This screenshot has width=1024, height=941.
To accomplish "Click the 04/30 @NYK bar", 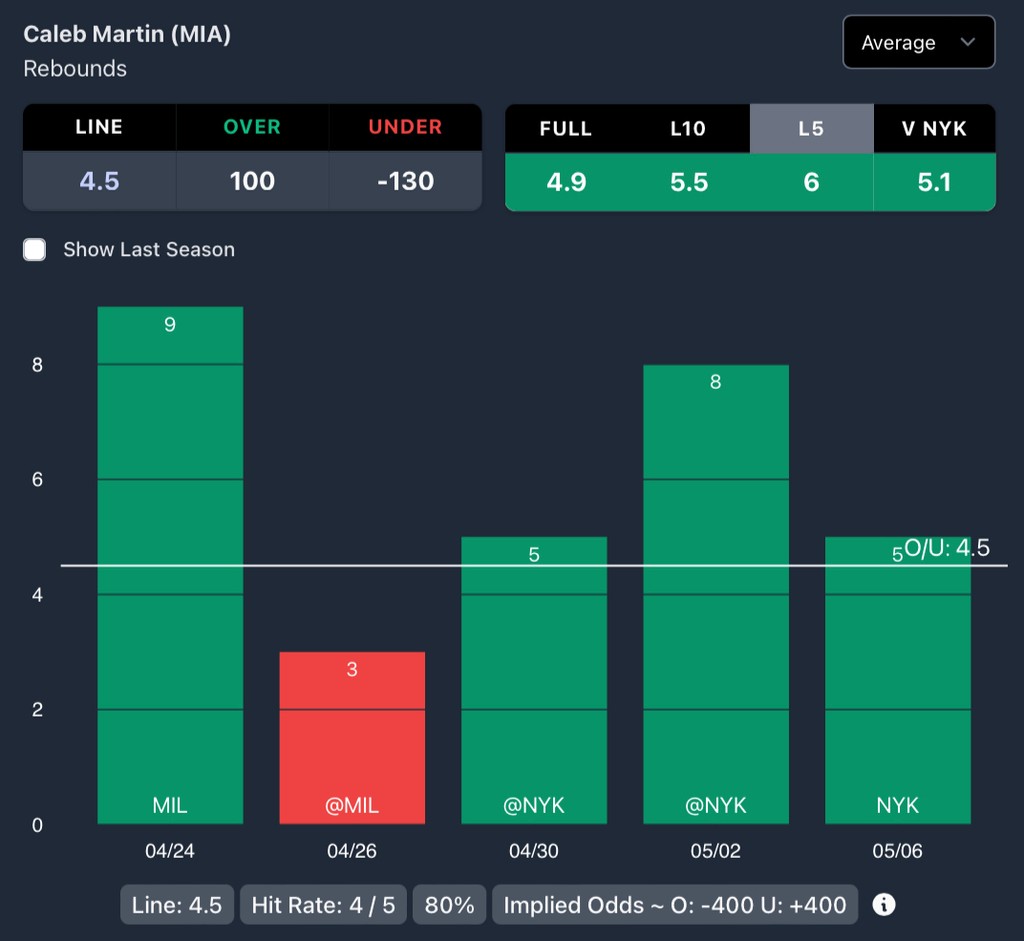I will click(x=534, y=680).
